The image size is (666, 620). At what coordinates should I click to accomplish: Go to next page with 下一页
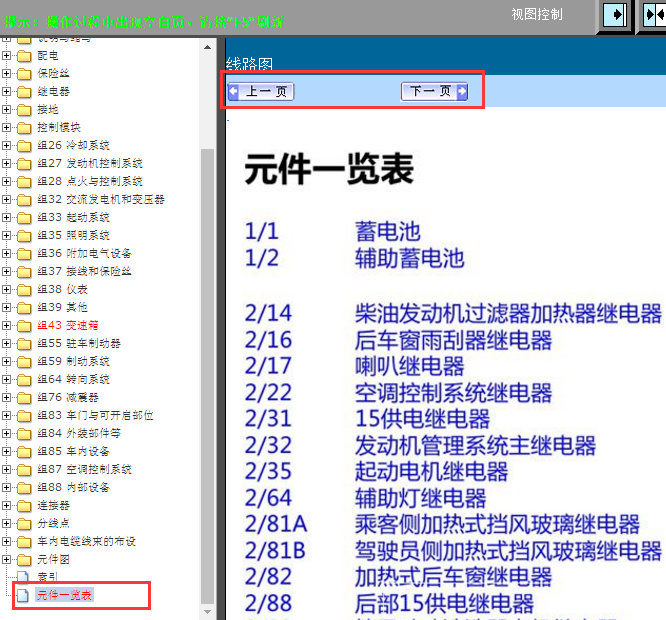coord(434,91)
